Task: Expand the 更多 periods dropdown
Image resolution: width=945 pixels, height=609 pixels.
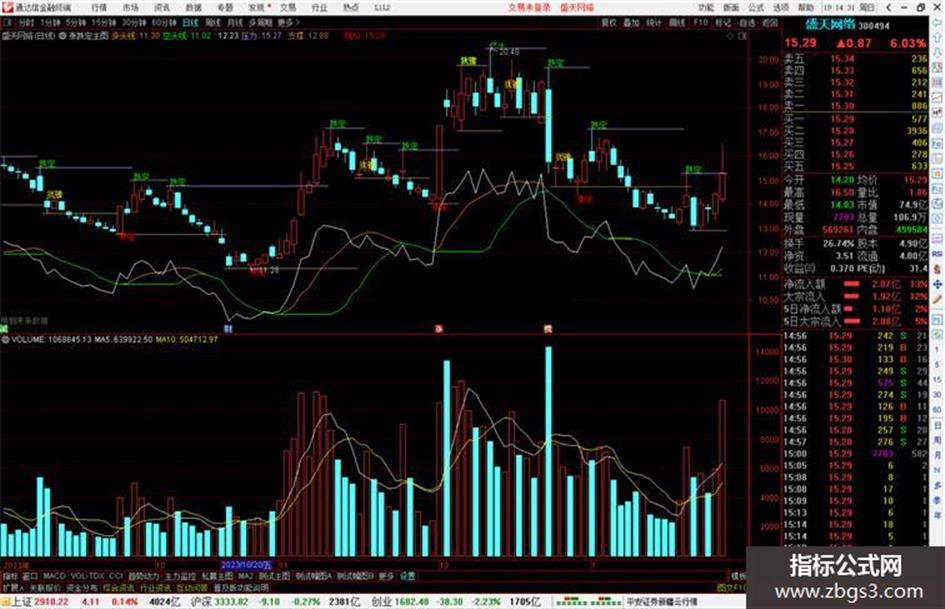Action: (x=289, y=22)
